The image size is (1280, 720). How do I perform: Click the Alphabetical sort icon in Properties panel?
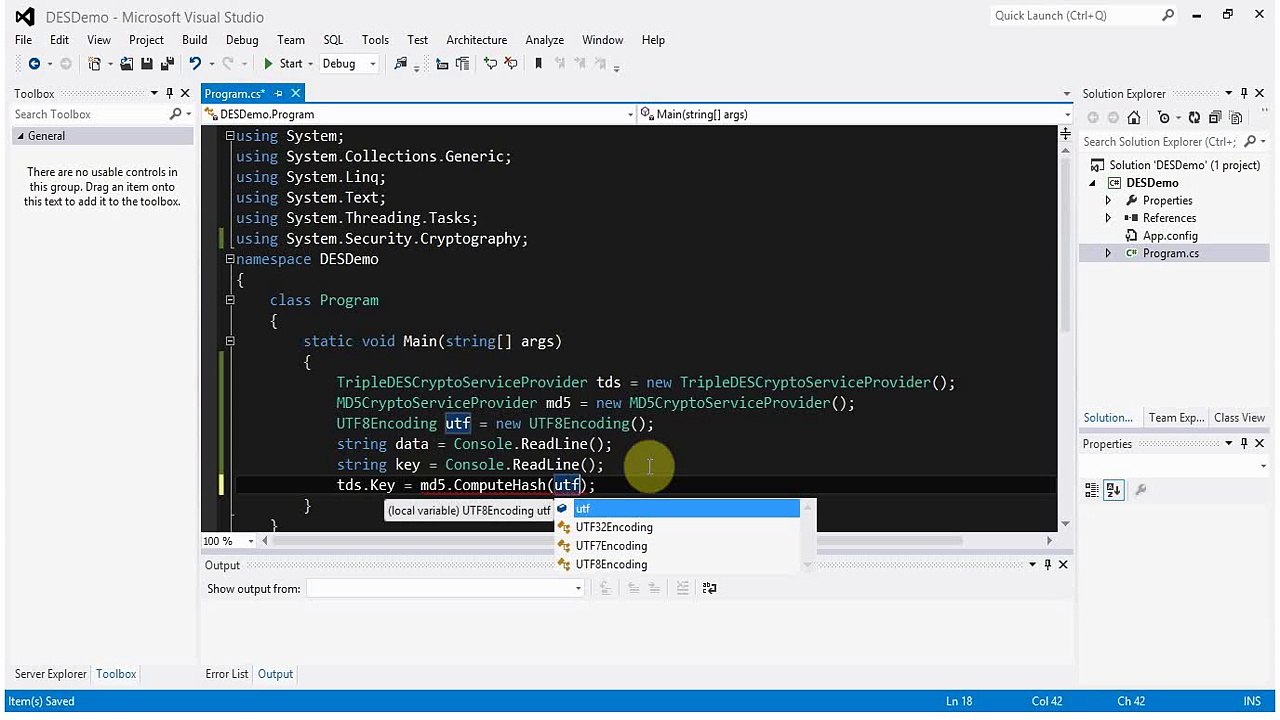(1114, 490)
